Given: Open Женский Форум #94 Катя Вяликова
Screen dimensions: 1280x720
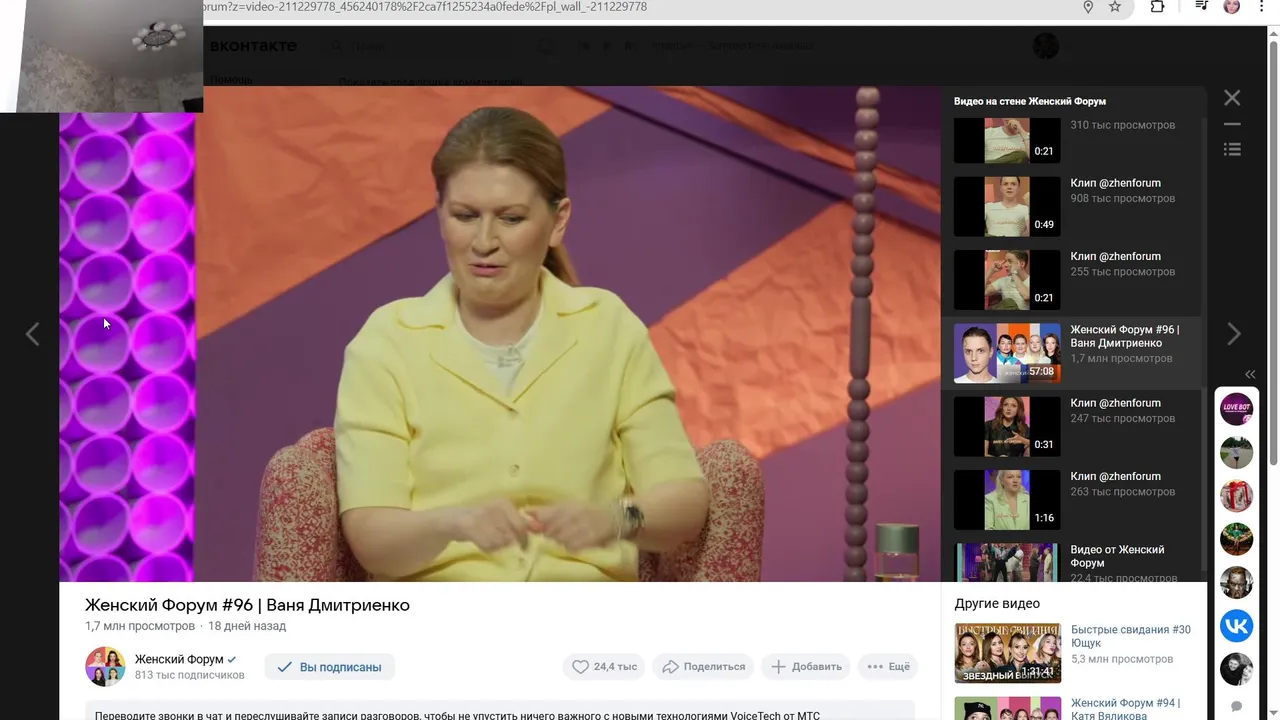Looking at the screenshot, I should pos(1125,709).
